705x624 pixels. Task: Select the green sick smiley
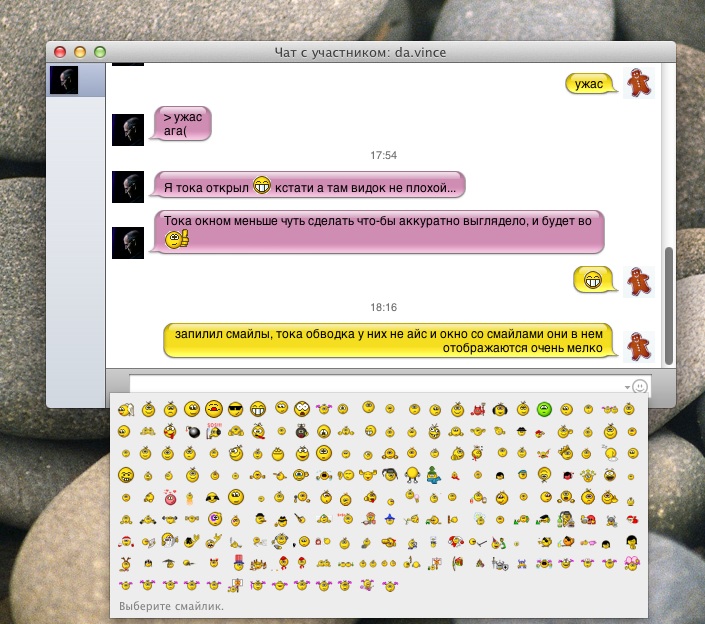click(x=544, y=409)
